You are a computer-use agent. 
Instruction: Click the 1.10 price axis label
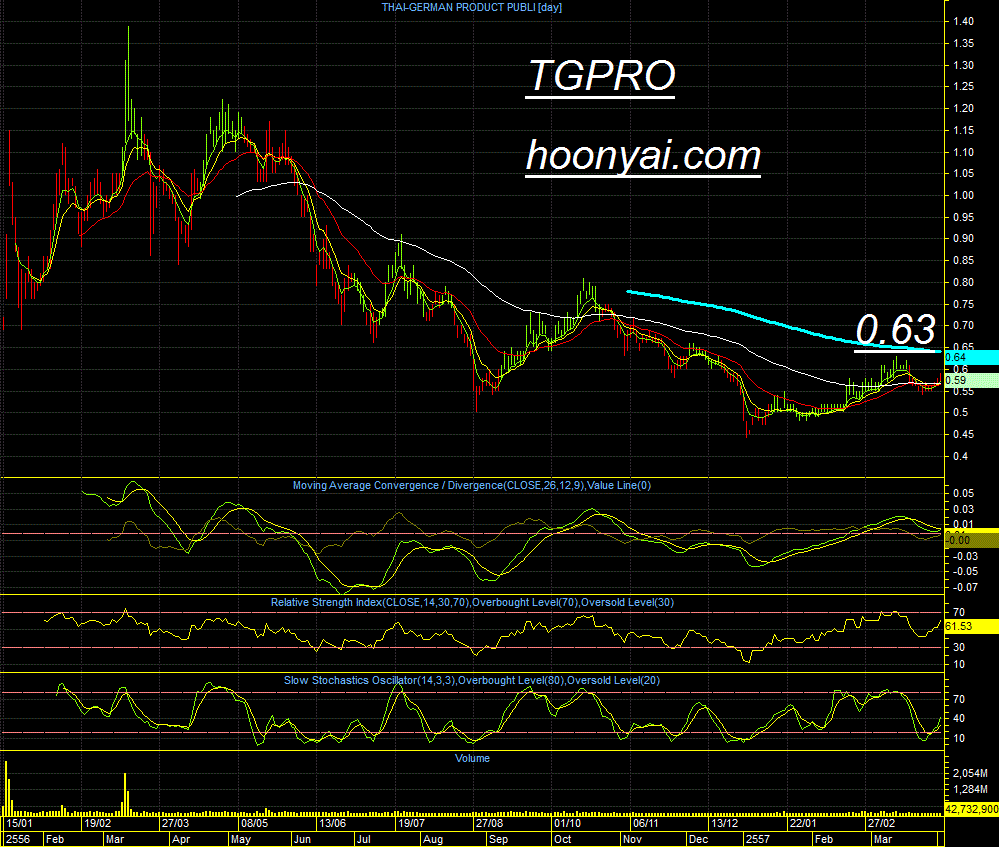click(x=963, y=152)
